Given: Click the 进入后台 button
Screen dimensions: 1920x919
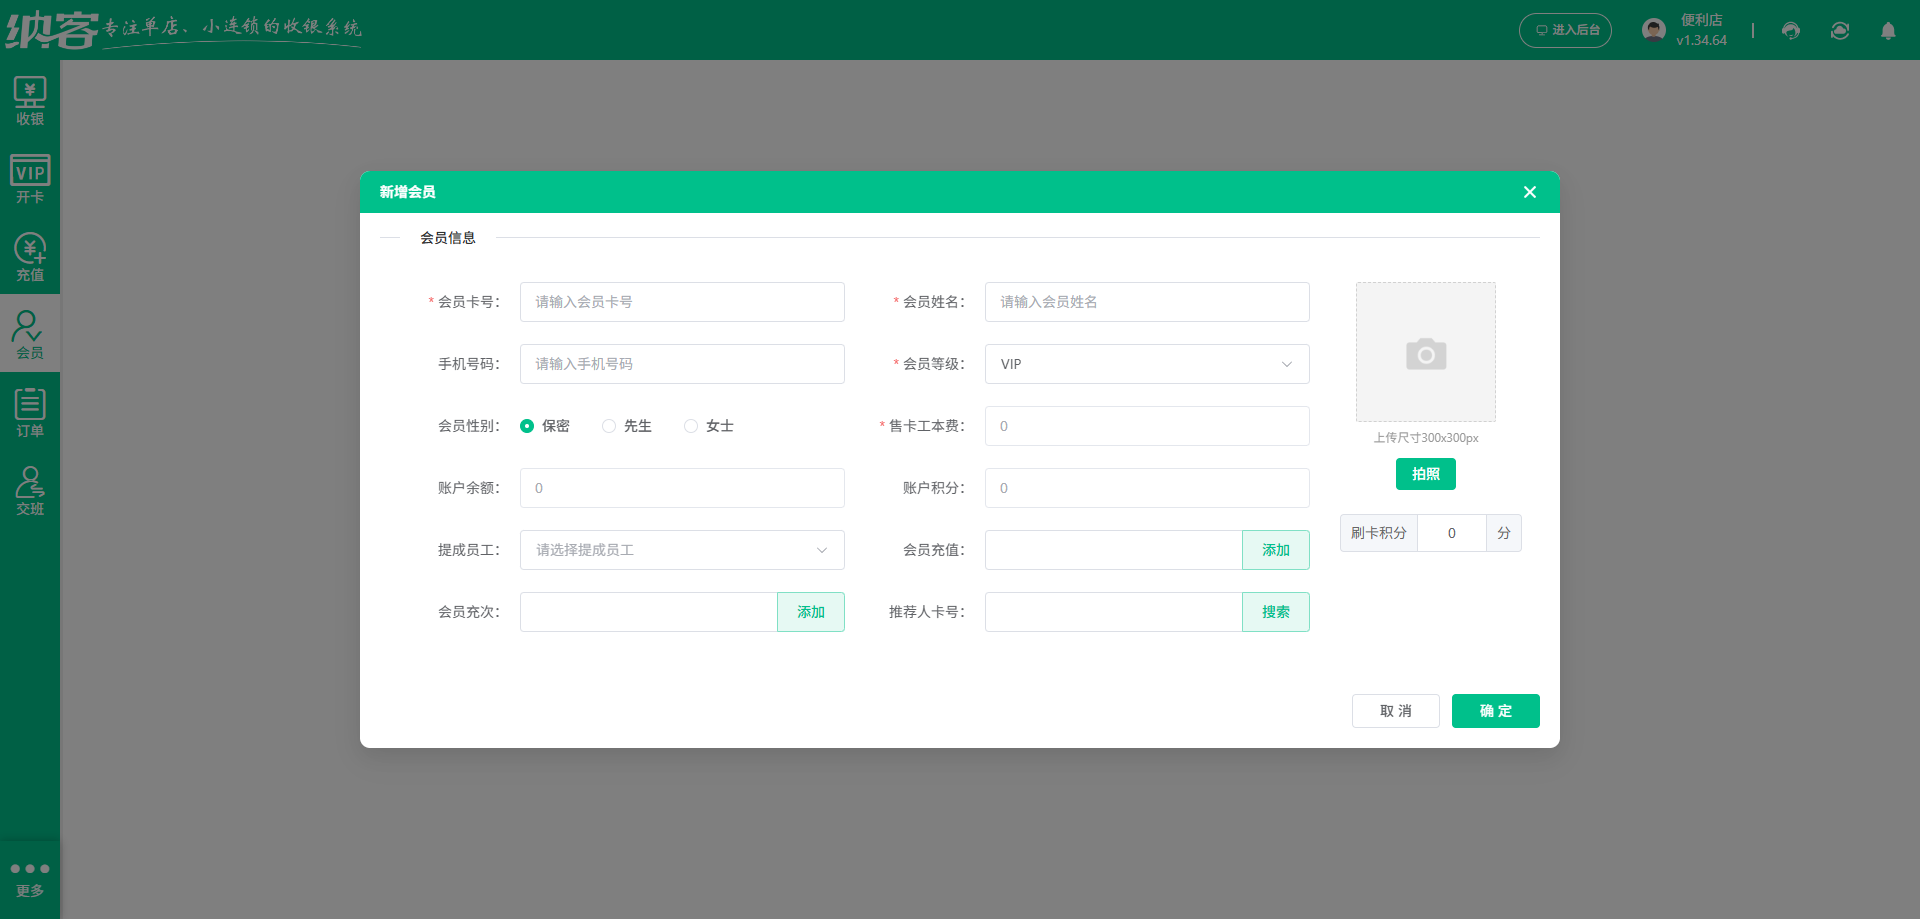Looking at the screenshot, I should [x=1566, y=30].
